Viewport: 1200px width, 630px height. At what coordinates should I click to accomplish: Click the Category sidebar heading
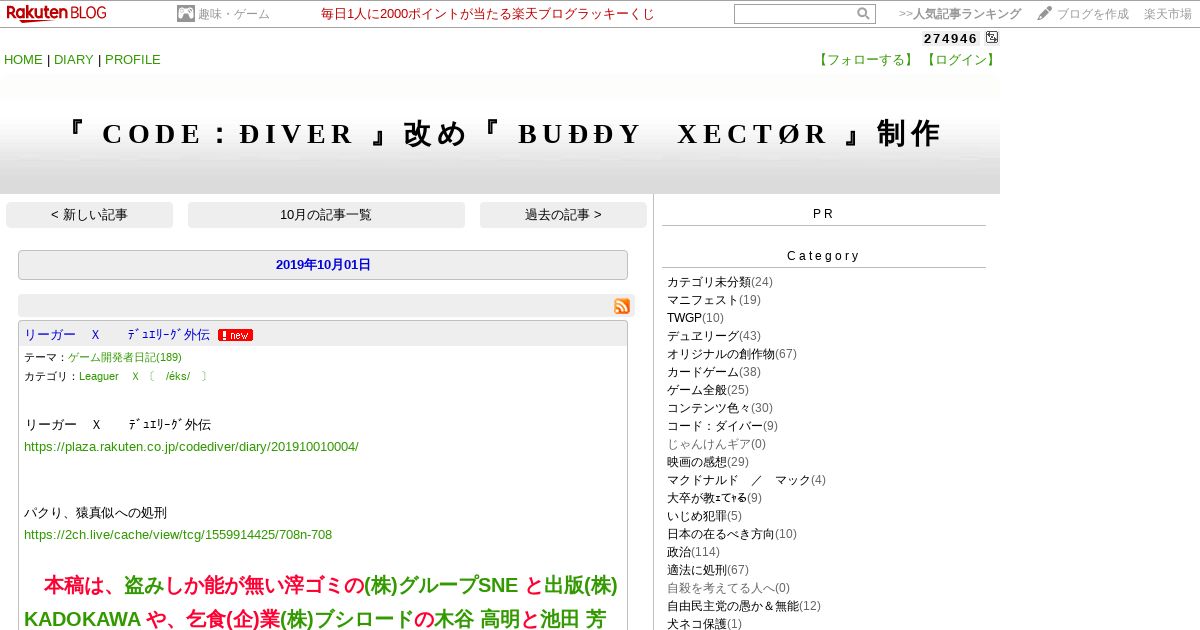[x=824, y=256]
